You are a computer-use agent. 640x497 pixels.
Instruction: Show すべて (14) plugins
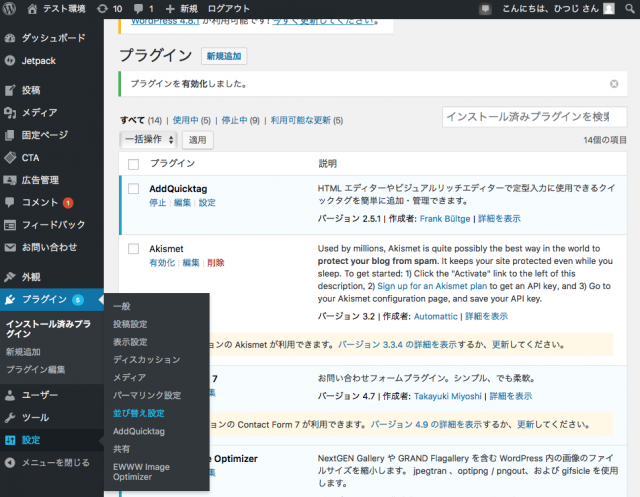coord(141,120)
